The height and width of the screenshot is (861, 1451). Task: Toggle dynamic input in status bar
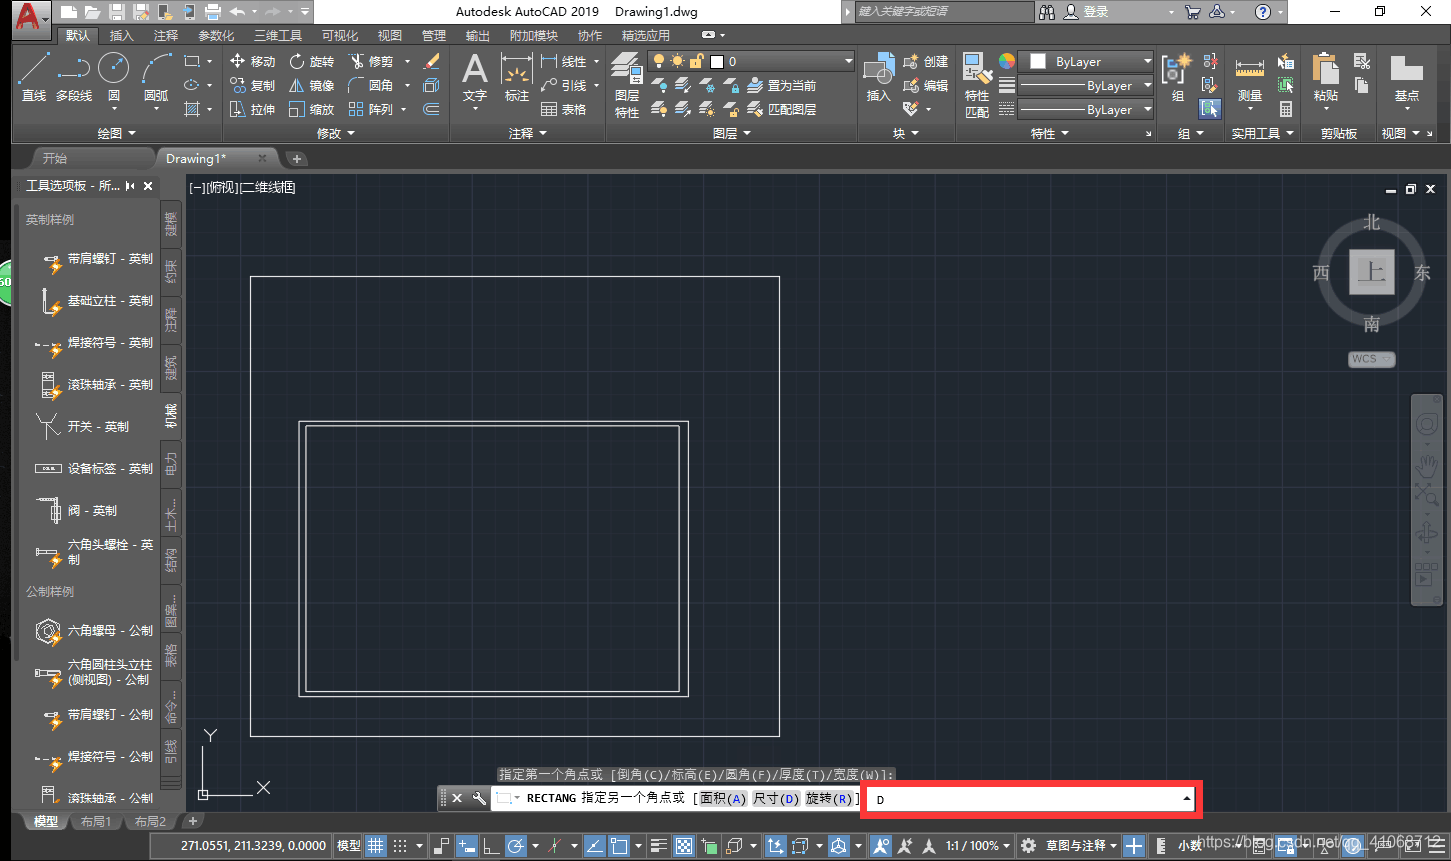(467, 846)
